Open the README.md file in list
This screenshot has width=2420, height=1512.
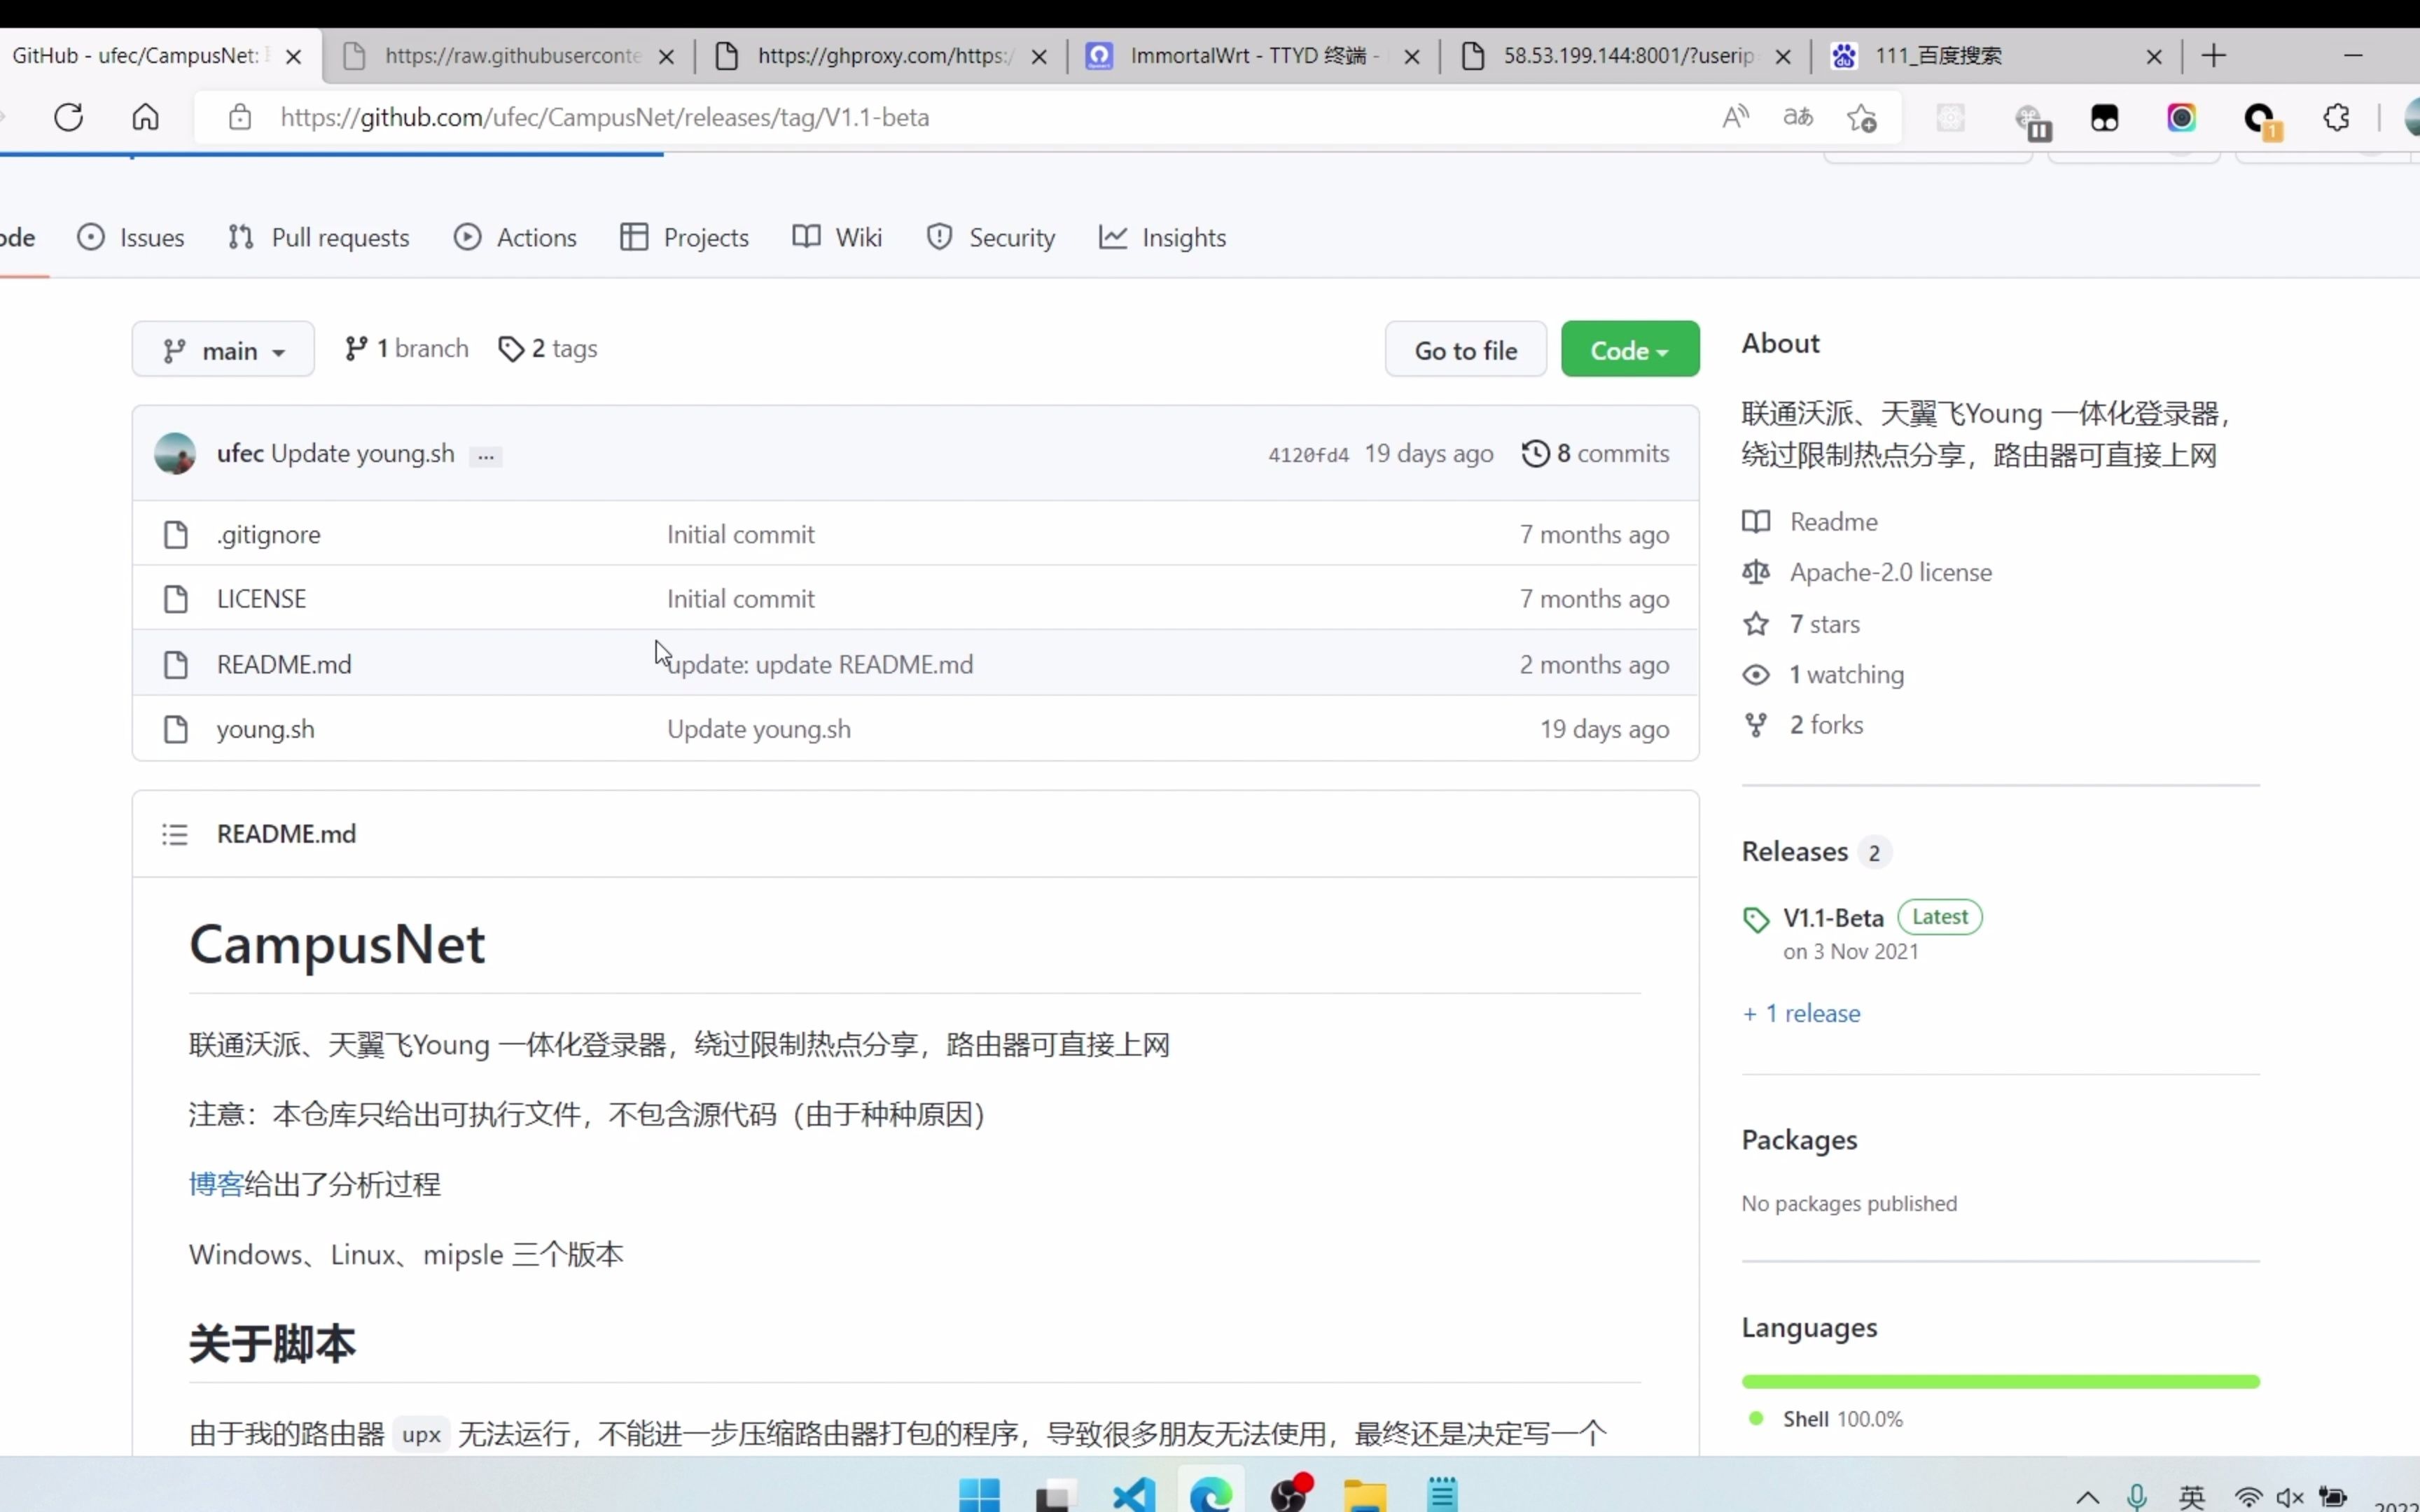point(284,664)
